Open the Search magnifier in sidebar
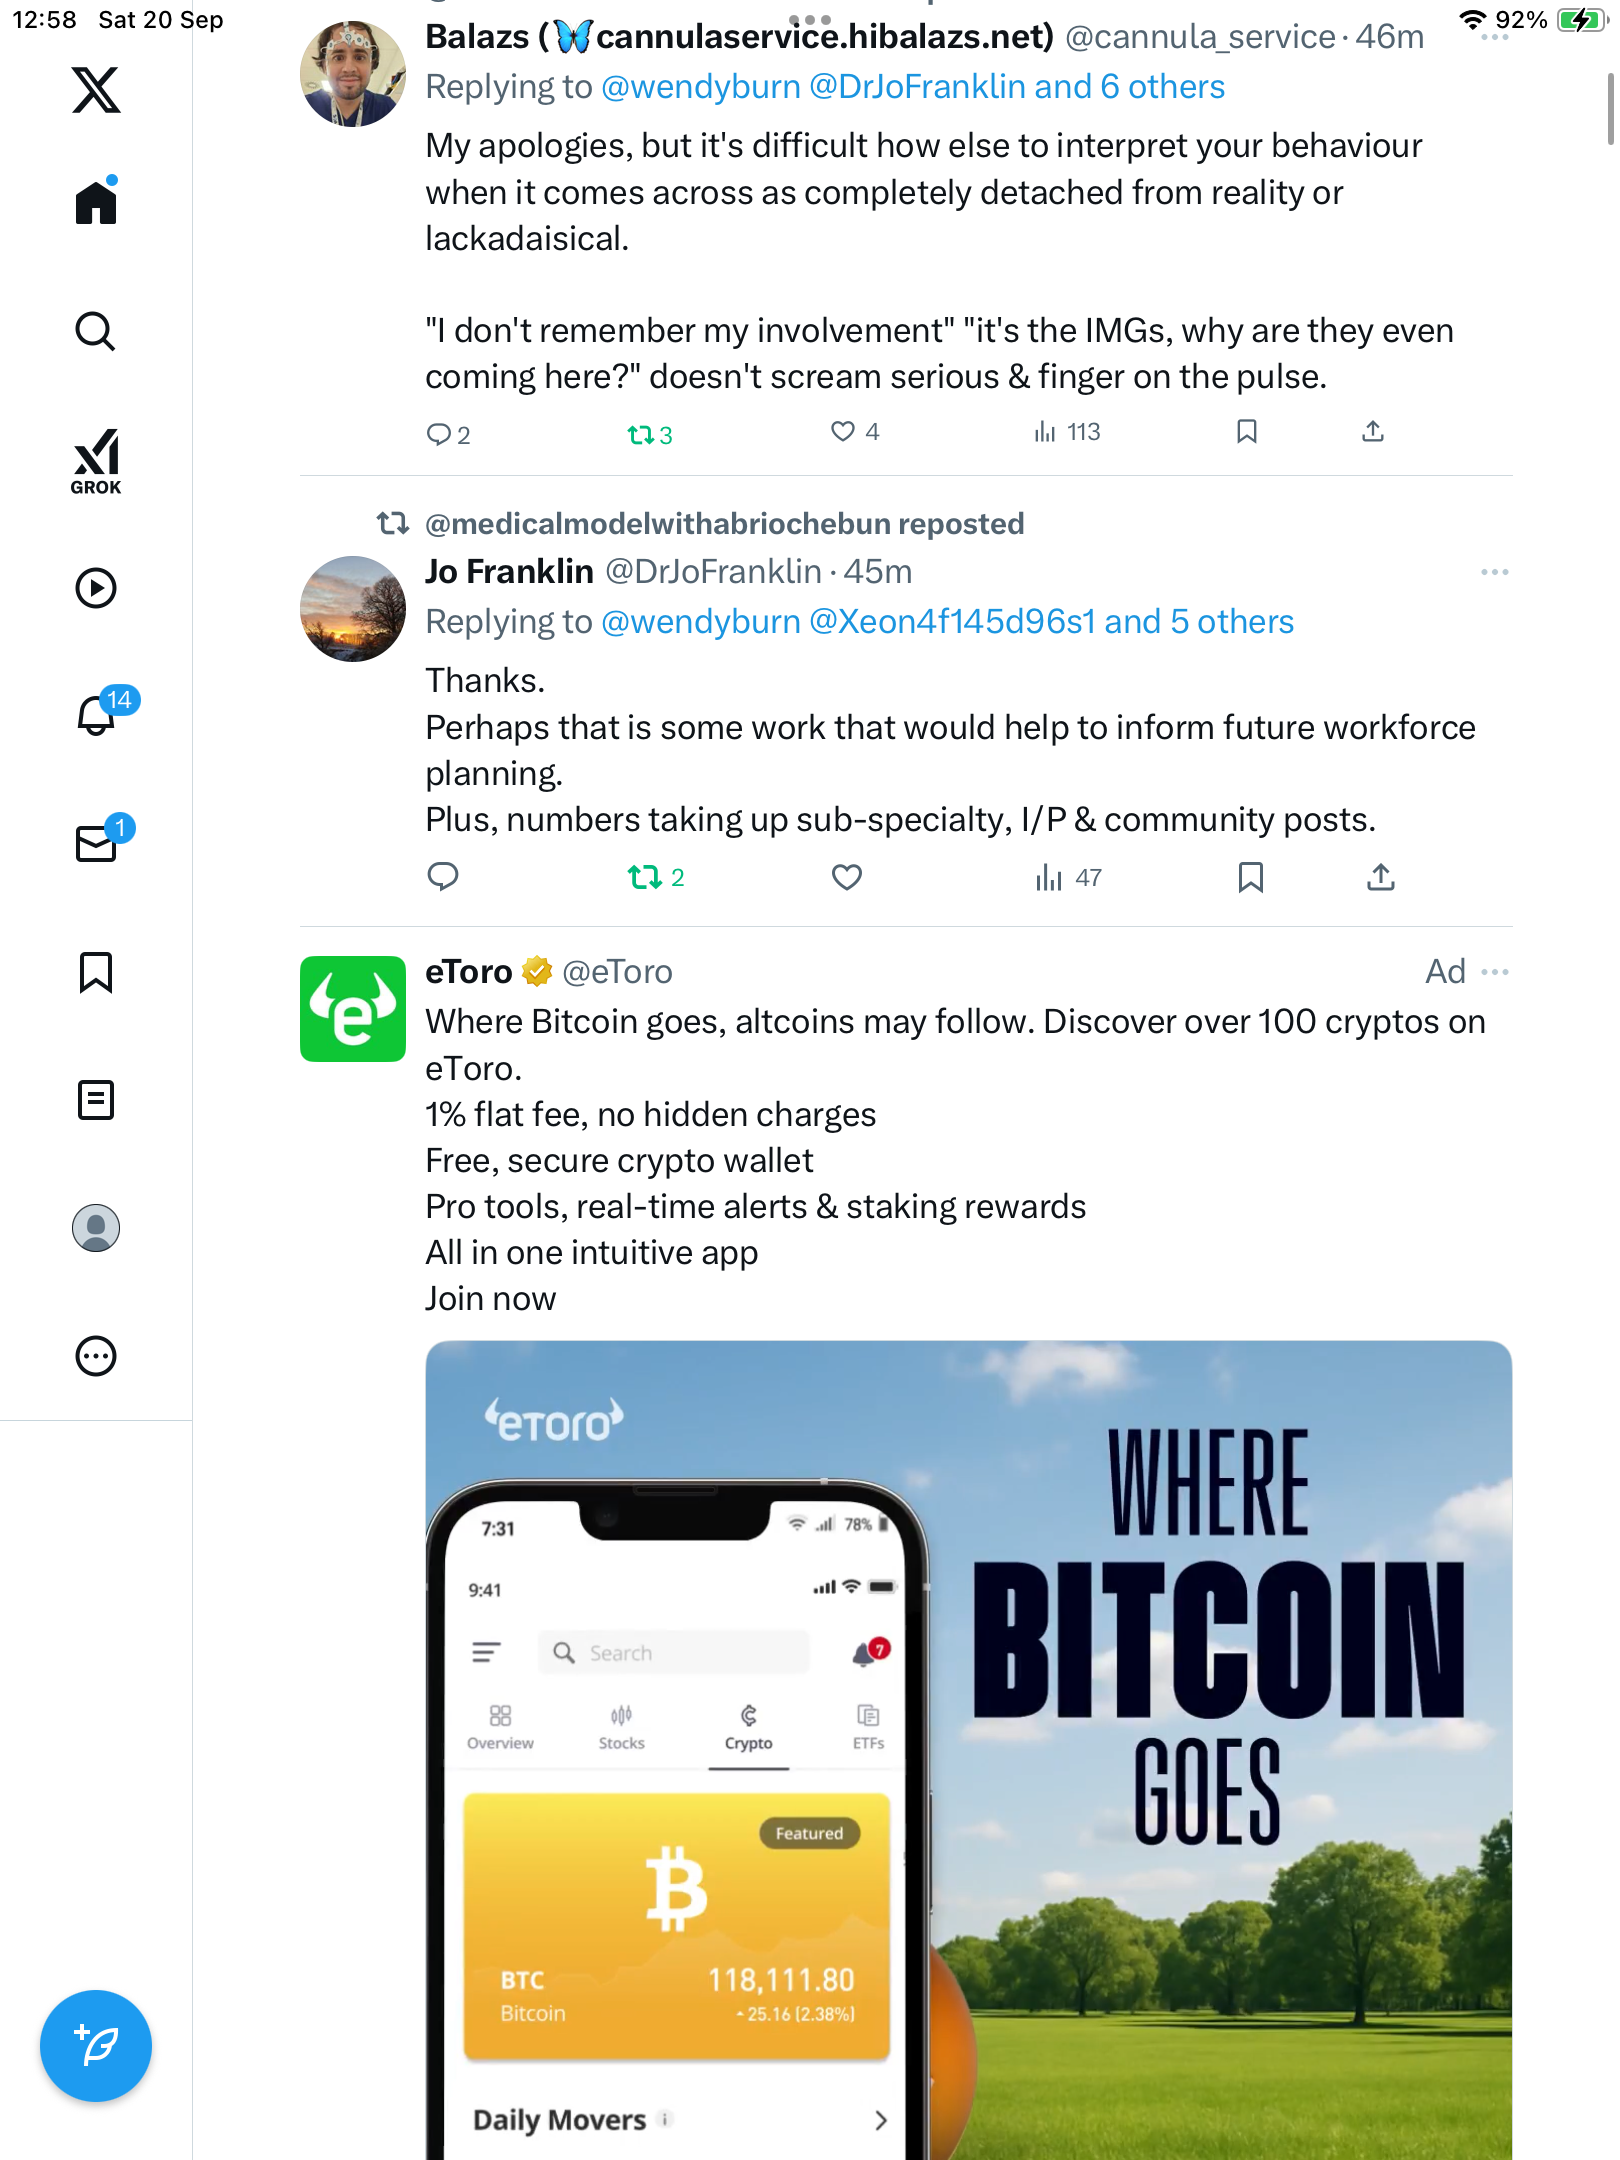Viewport: 1620px width, 2160px height. [x=96, y=331]
